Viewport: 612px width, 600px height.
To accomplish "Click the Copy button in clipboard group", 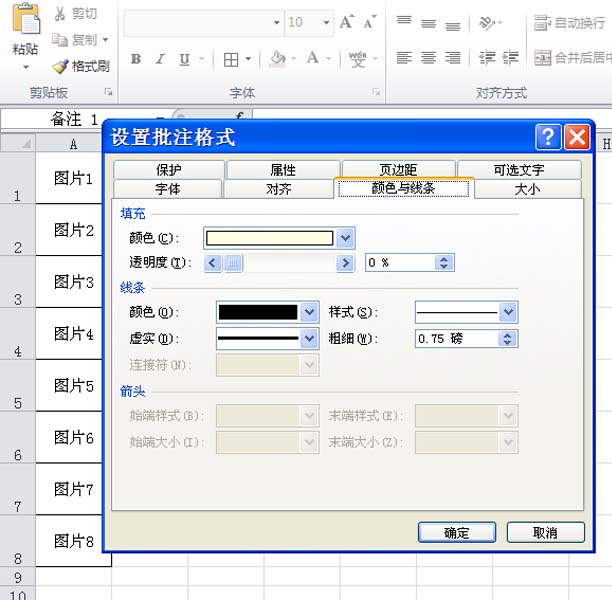I will tap(75, 39).
